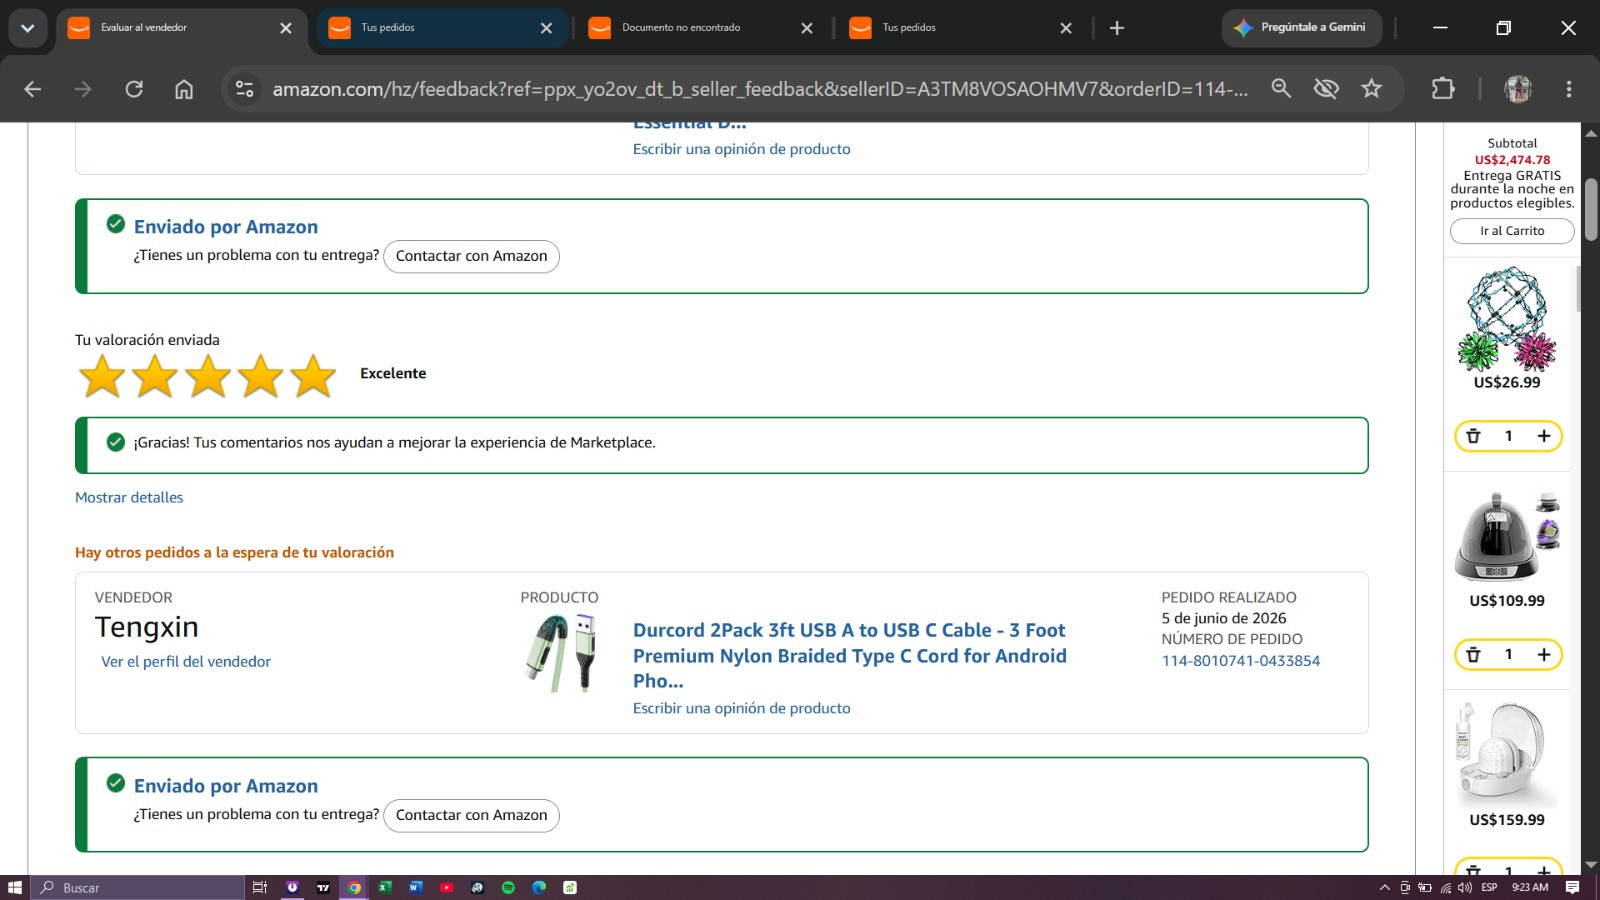1600x900 pixels.
Task: Open the Extensions puzzle icon
Action: (x=1443, y=89)
